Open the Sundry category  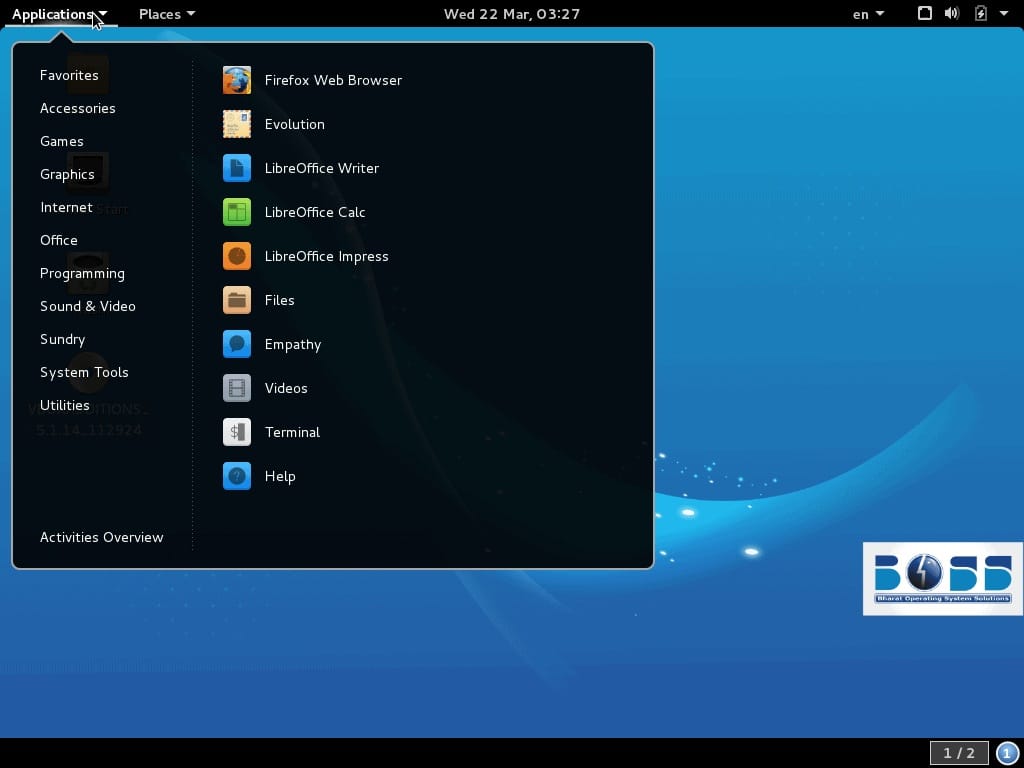[x=63, y=340]
